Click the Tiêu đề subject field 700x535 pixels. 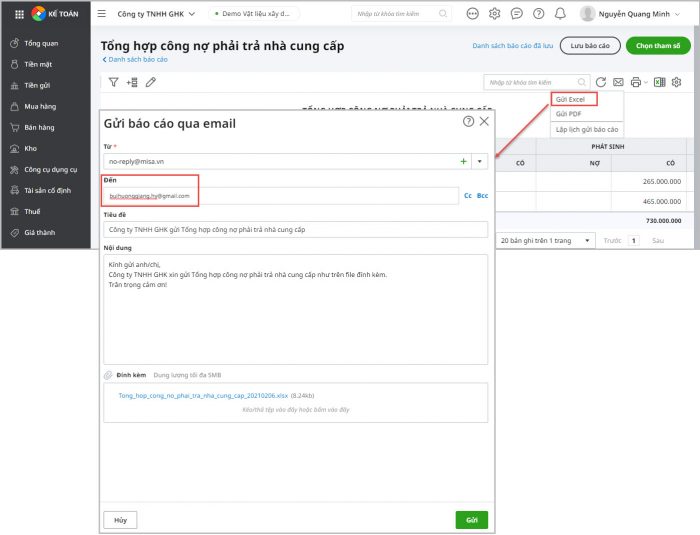(x=296, y=230)
